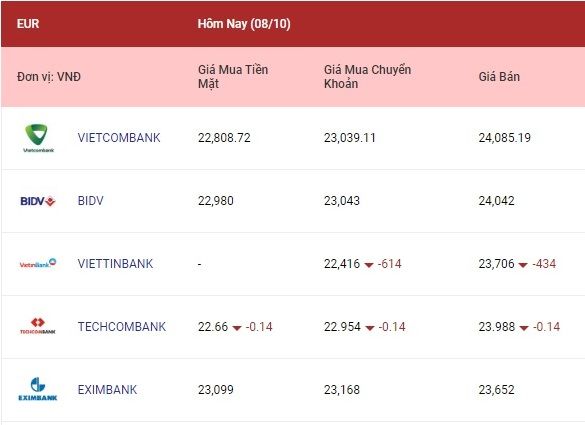Click the down arrow beside -614
The height and width of the screenshot is (425, 585).
369,265
